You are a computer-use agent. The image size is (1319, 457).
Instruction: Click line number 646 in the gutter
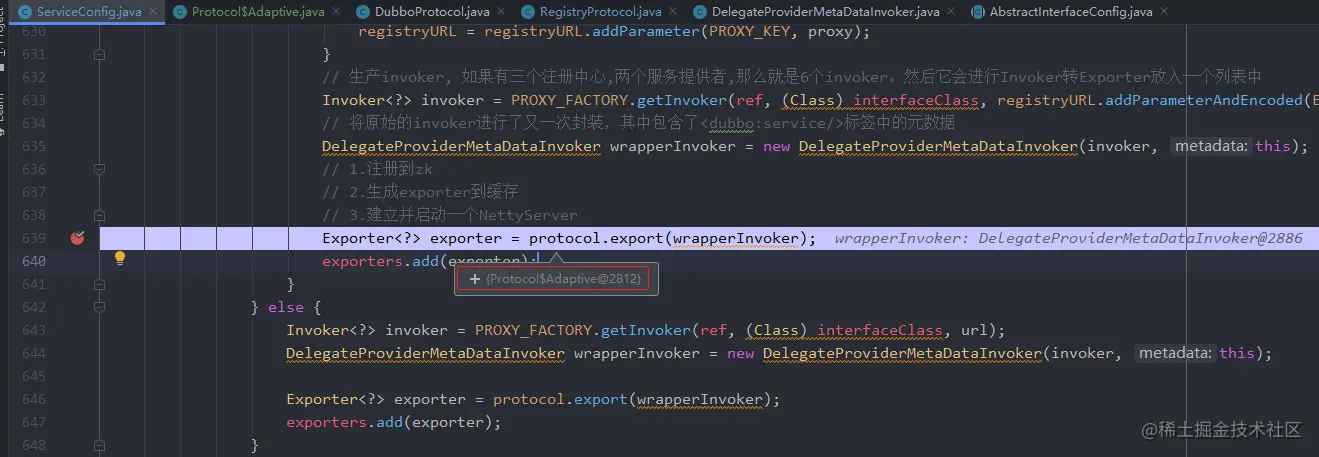(x=34, y=399)
